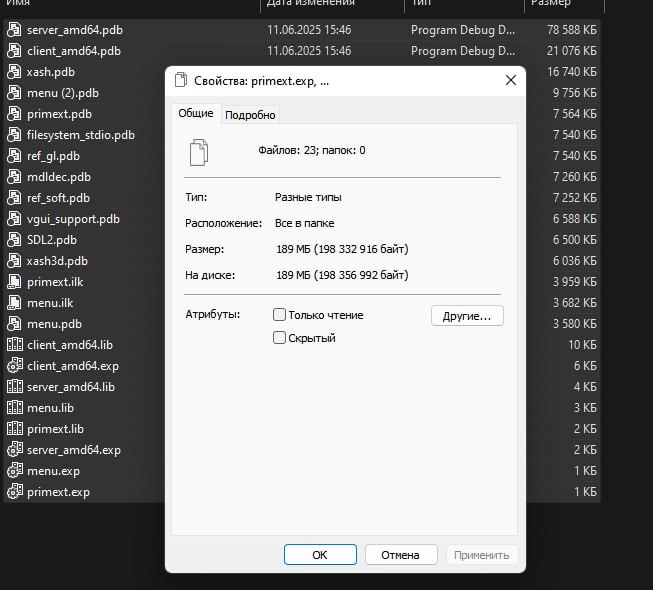Viewport: 653px width, 590px height.
Task: Click the client_amd64.exp file icon
Action: click(x=14, y=366)
